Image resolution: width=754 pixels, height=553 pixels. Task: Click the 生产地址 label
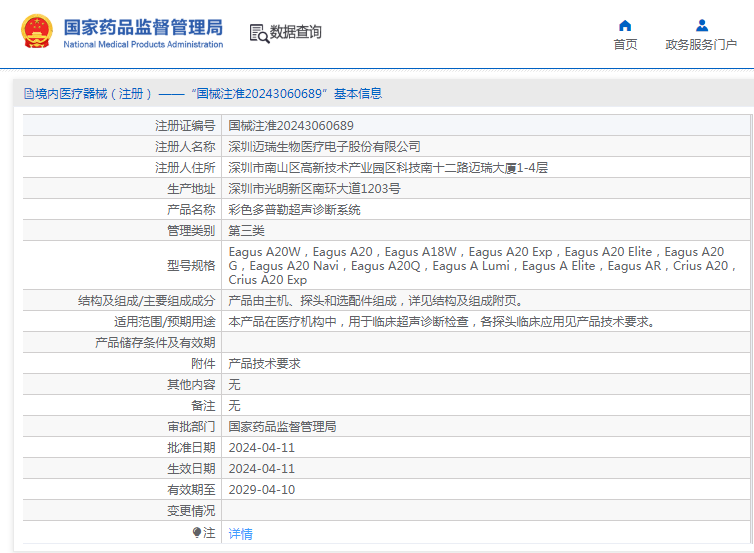(191, 189)
